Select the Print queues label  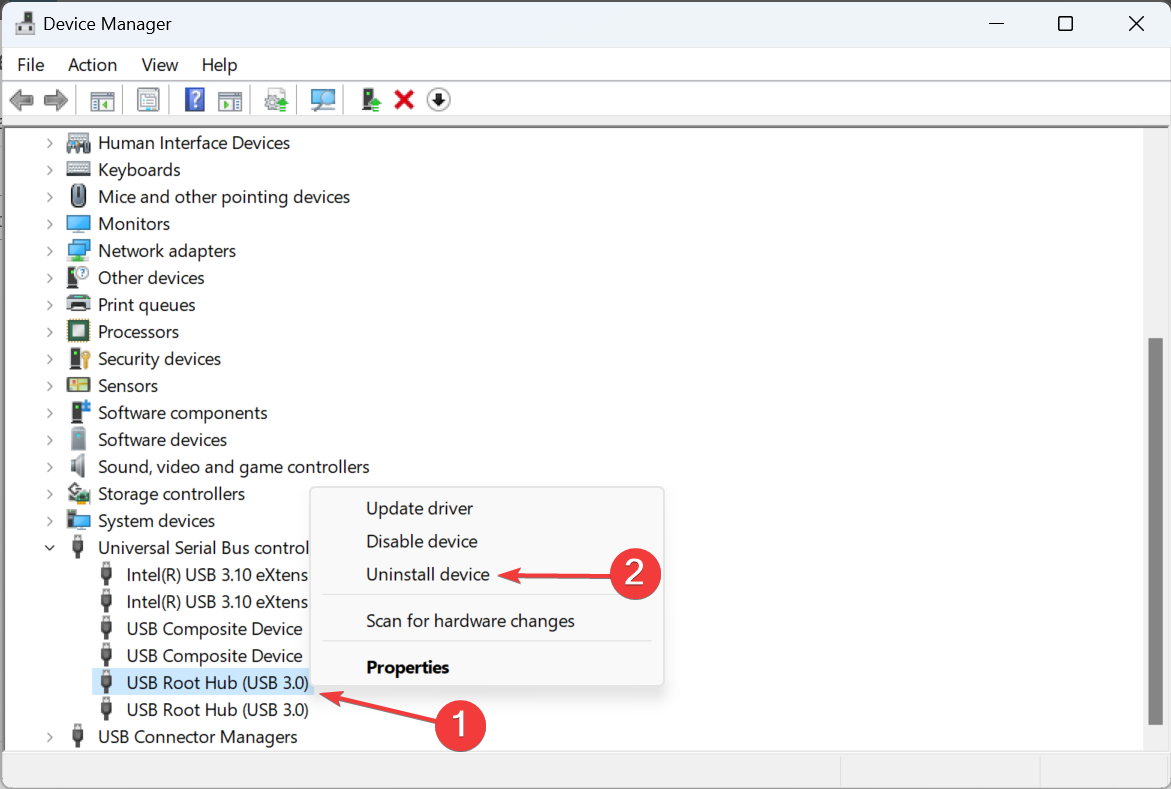click(x=146, y=304)
